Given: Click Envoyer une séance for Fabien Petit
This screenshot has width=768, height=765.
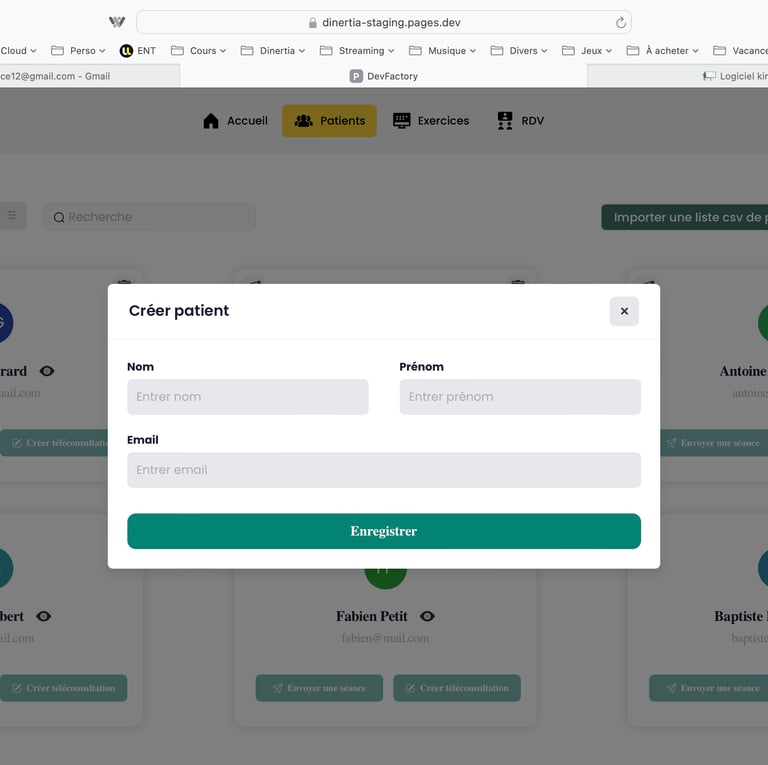Looking at the screenshot, I should click(319, 688).
